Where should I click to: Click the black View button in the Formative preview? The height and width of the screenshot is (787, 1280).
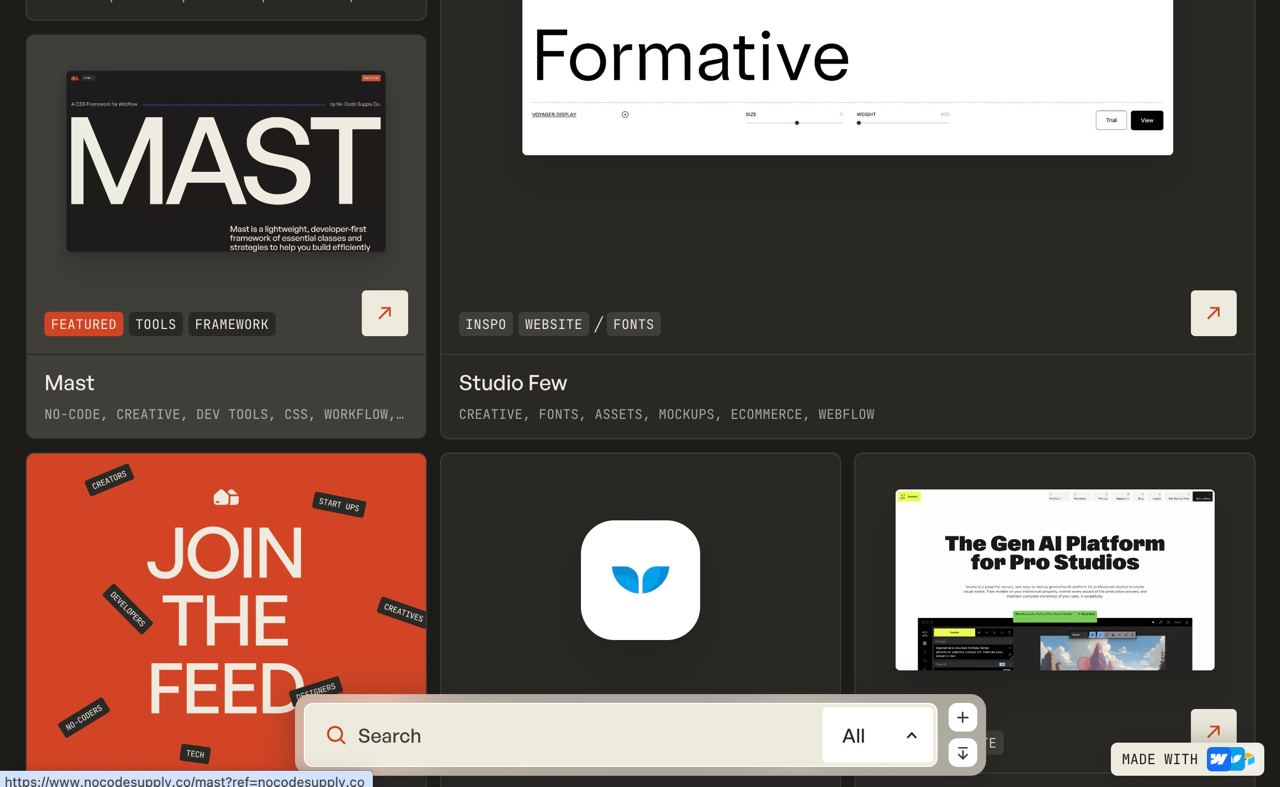tap(1147, 120)
